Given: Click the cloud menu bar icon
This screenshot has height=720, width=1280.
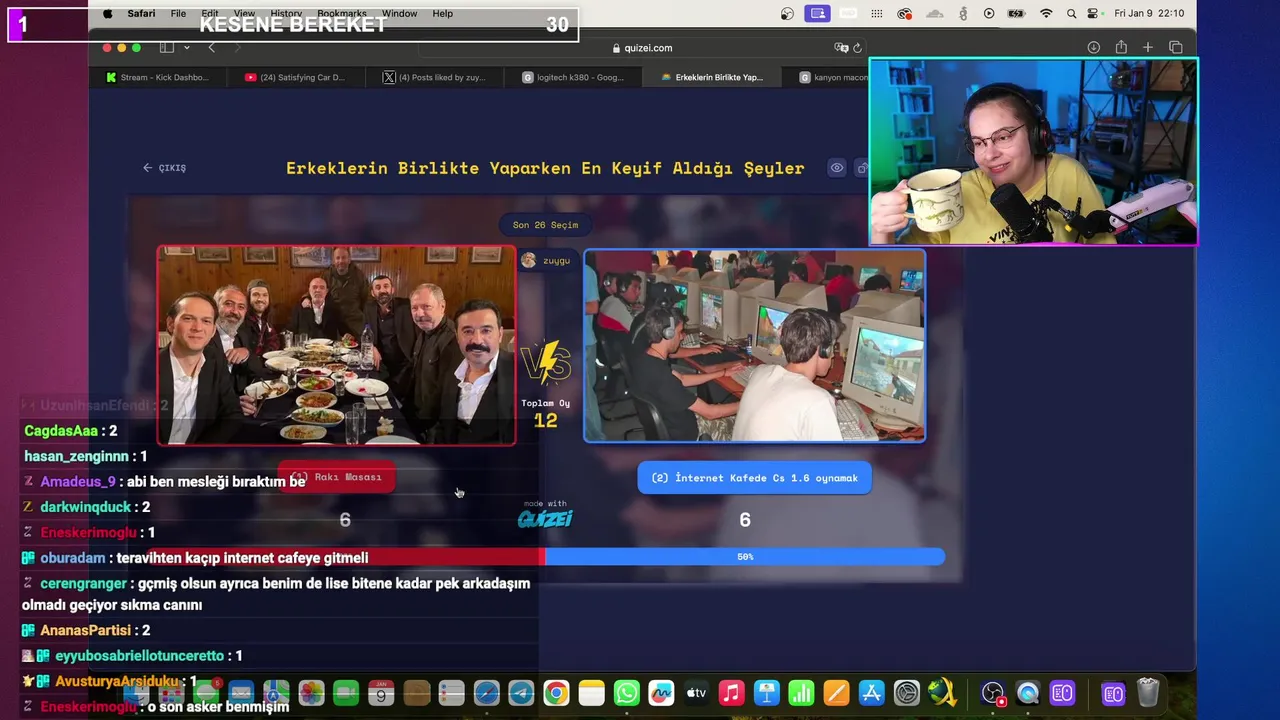Looking at the screenshot, I should (x=935, y=14).
